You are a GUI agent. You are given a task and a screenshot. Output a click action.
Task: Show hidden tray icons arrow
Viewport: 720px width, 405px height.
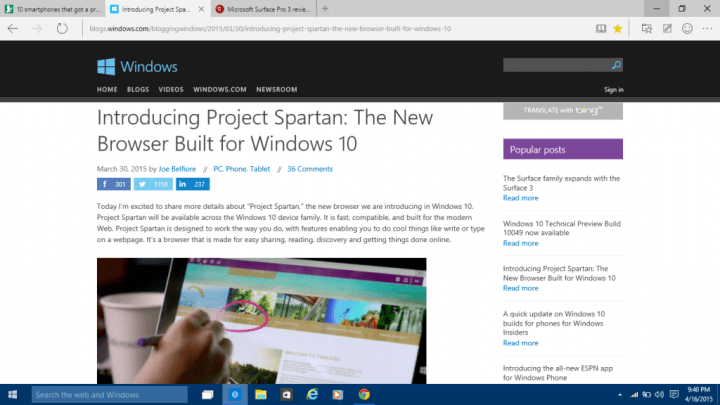click(620, 394)
